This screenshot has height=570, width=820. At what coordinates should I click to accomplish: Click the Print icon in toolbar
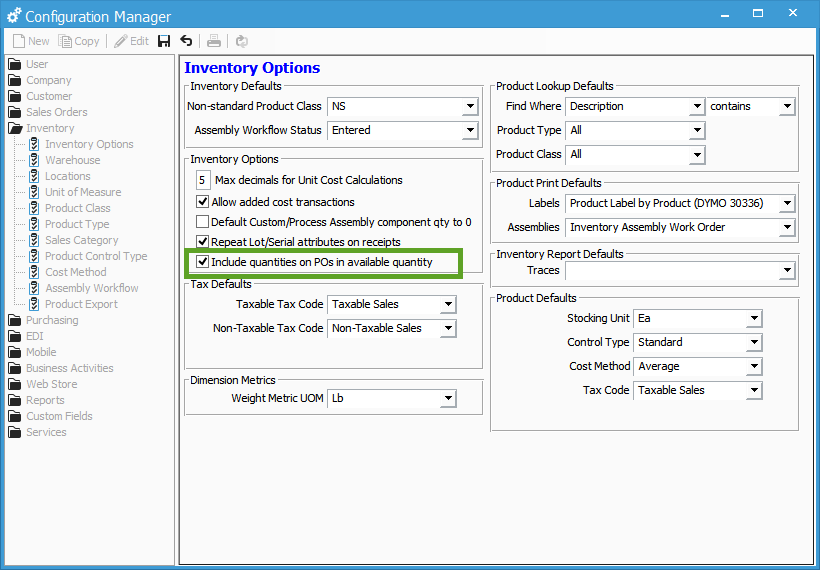click(214, 41)
